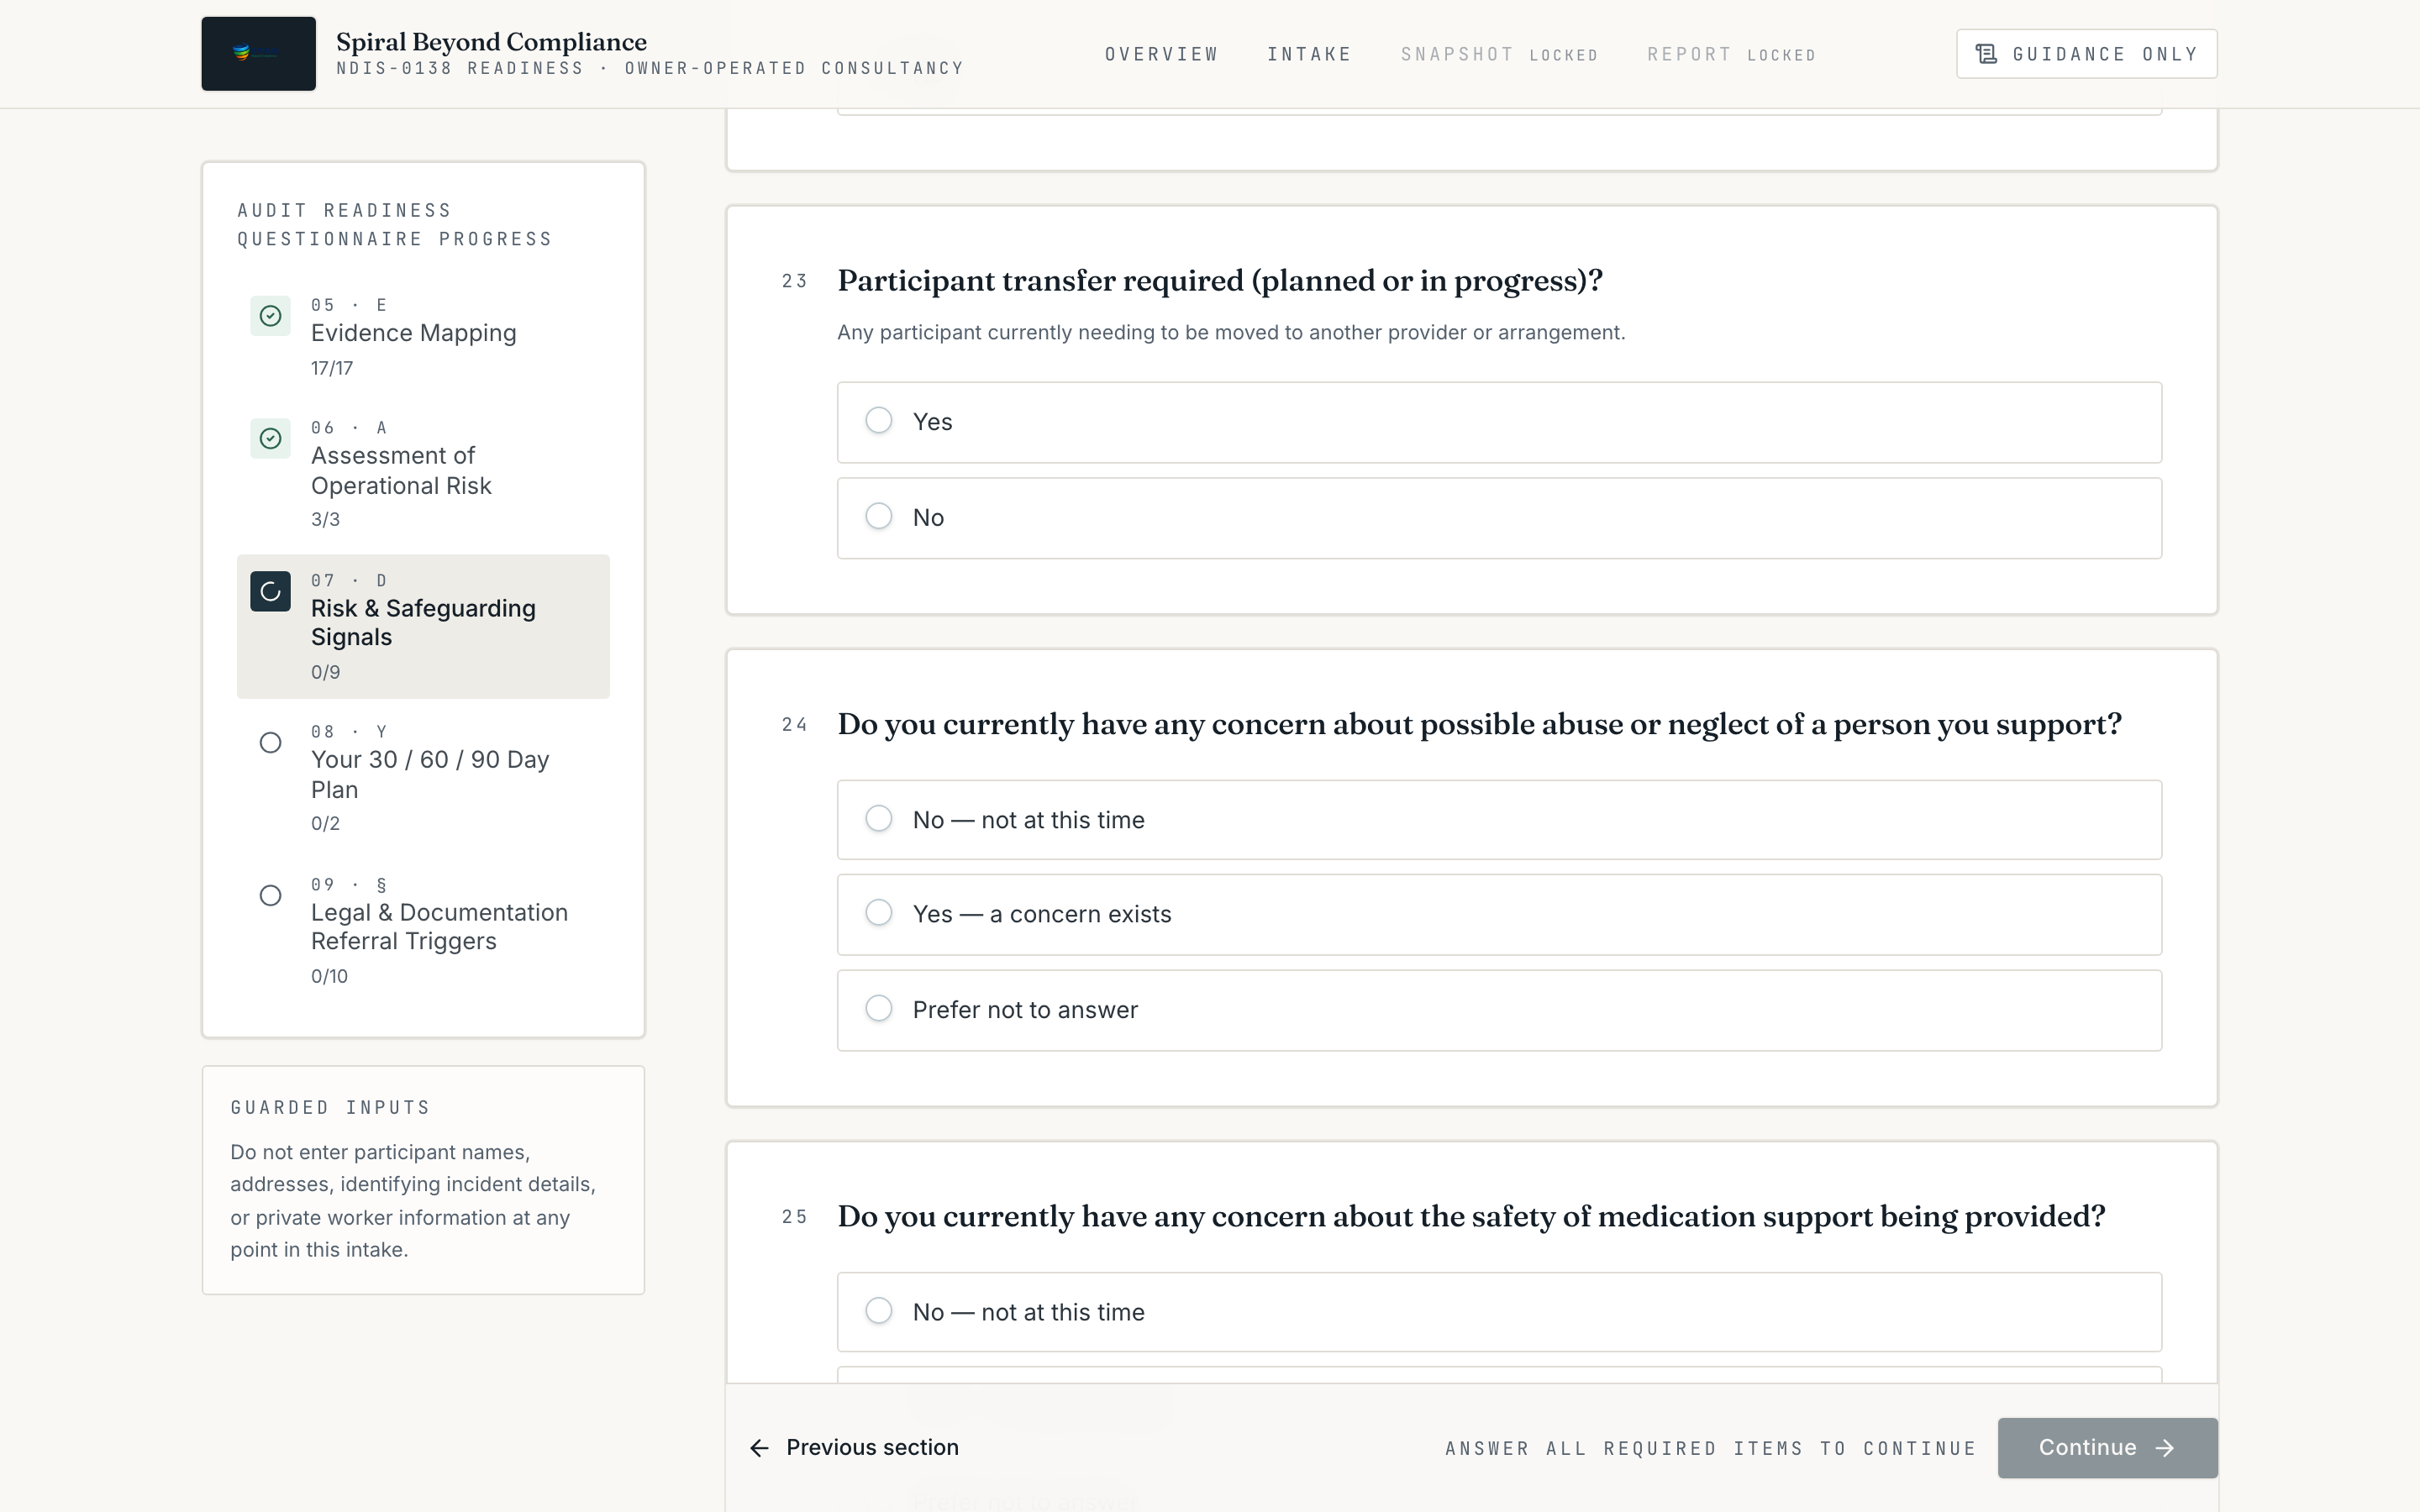
Task: Click the Spiral Beyond Compliance title
Action: tap(491, 42)
